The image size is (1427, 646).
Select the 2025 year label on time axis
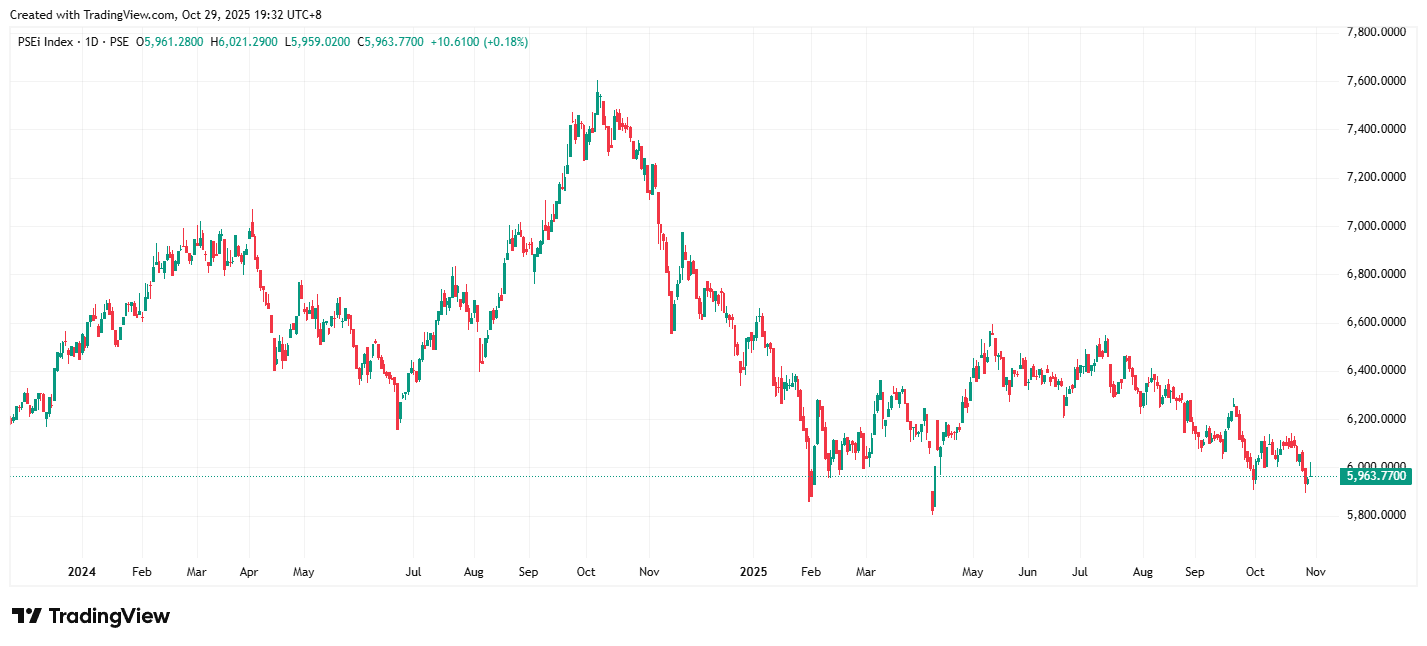[752, 572]
